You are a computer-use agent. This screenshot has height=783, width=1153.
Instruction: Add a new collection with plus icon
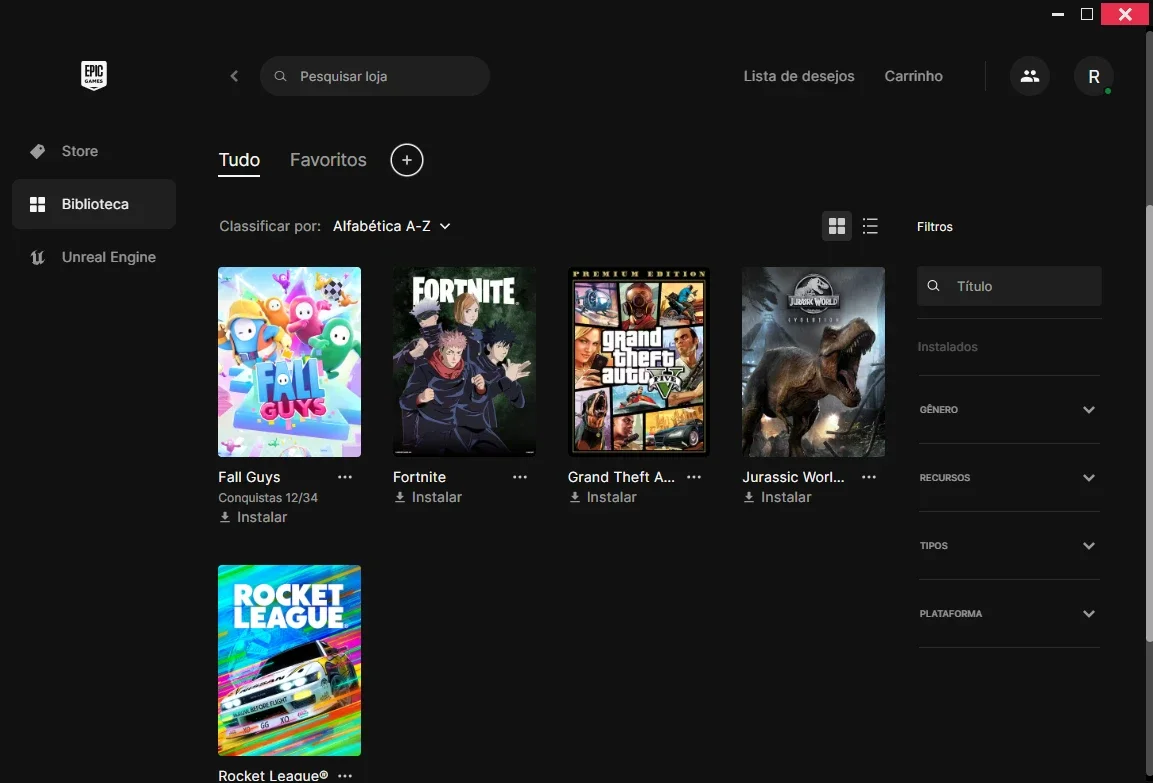pos(407,160)
